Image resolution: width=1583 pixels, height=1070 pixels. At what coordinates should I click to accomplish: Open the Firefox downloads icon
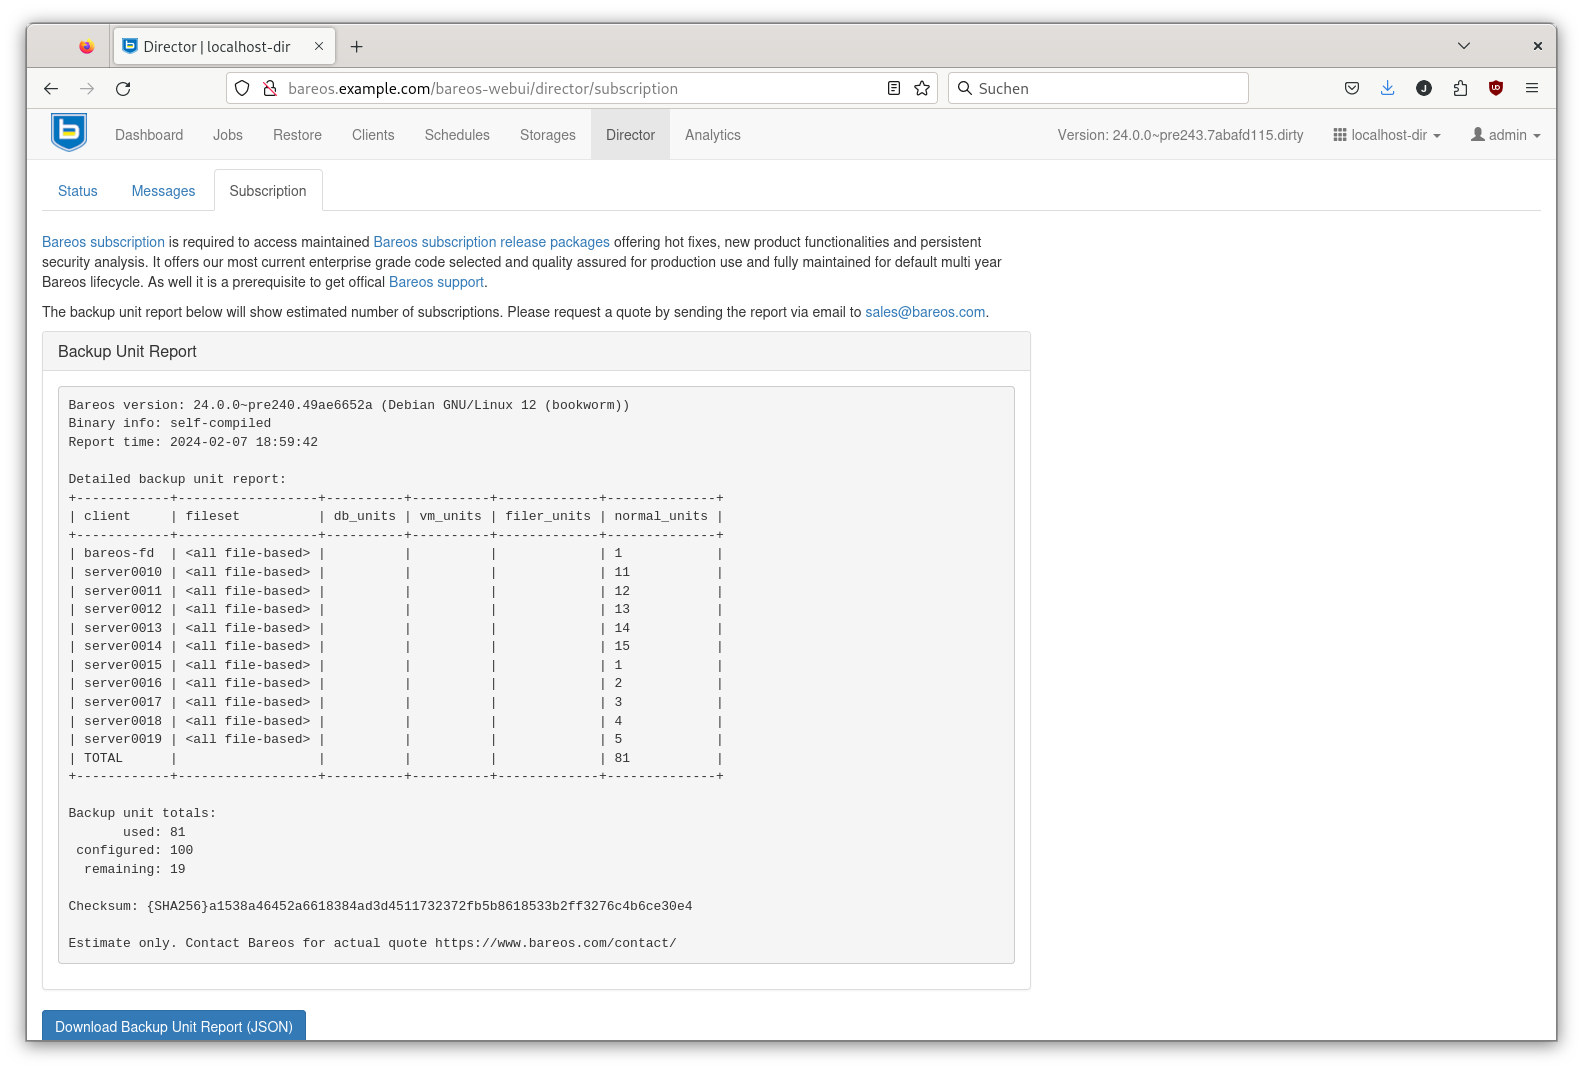tap(1387, 89)
